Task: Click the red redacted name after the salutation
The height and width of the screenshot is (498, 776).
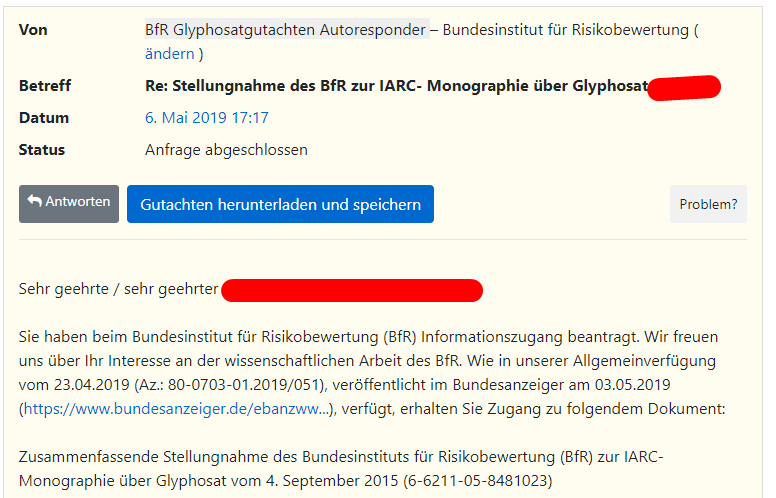Action: click(x=352, y=290)
